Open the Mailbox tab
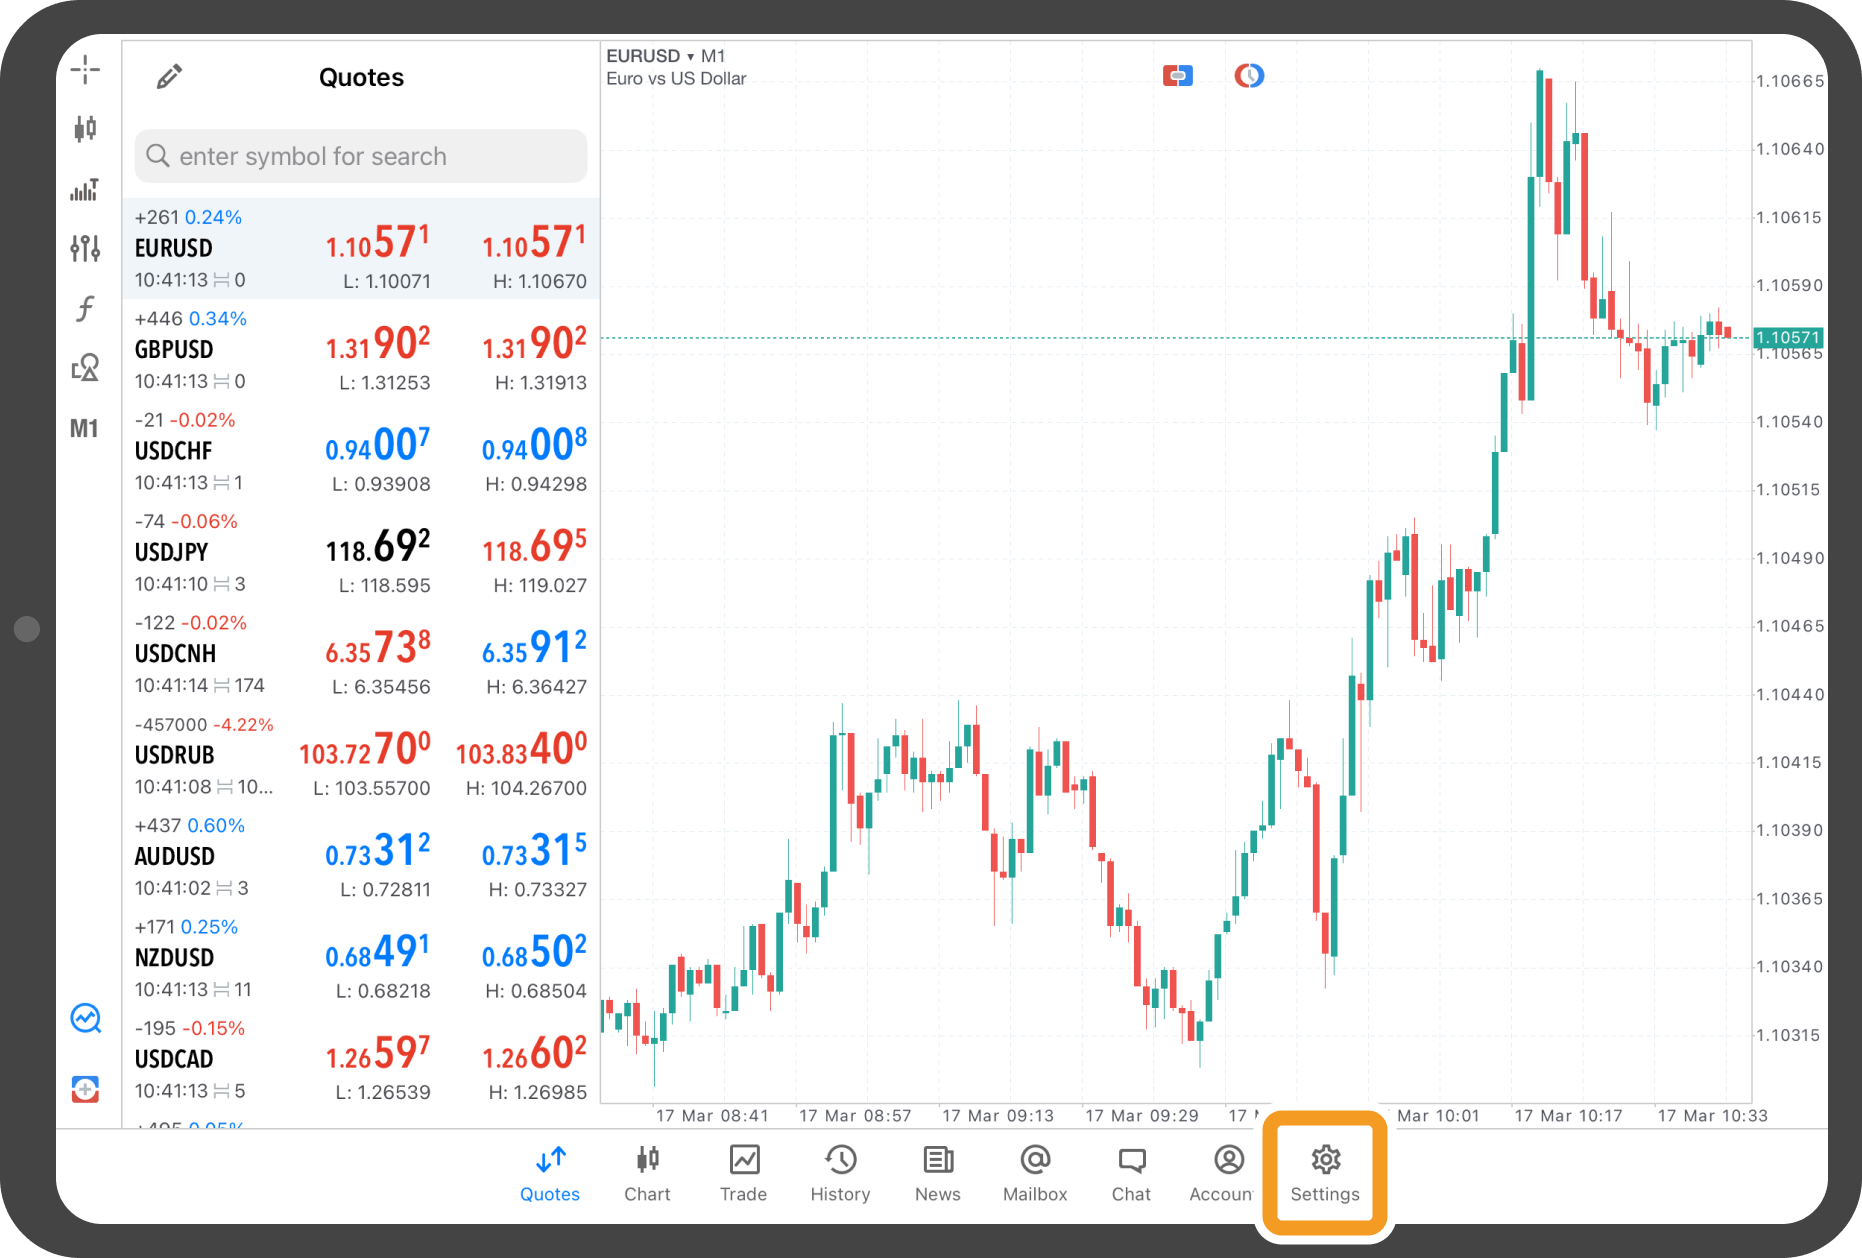Image resolution: width=1862 pixels, height=1258 pixels. point(1035,1173)
